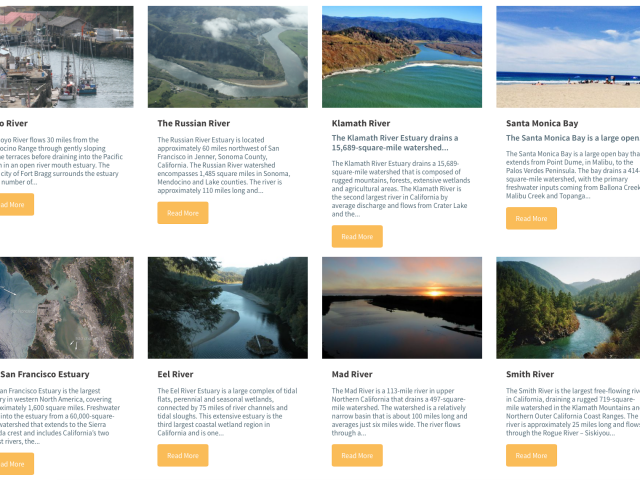The image size is (640, 480).
Task: Click the harbor boats photo thumbnail
Action: pyautogui.click(x=67, y=57)
